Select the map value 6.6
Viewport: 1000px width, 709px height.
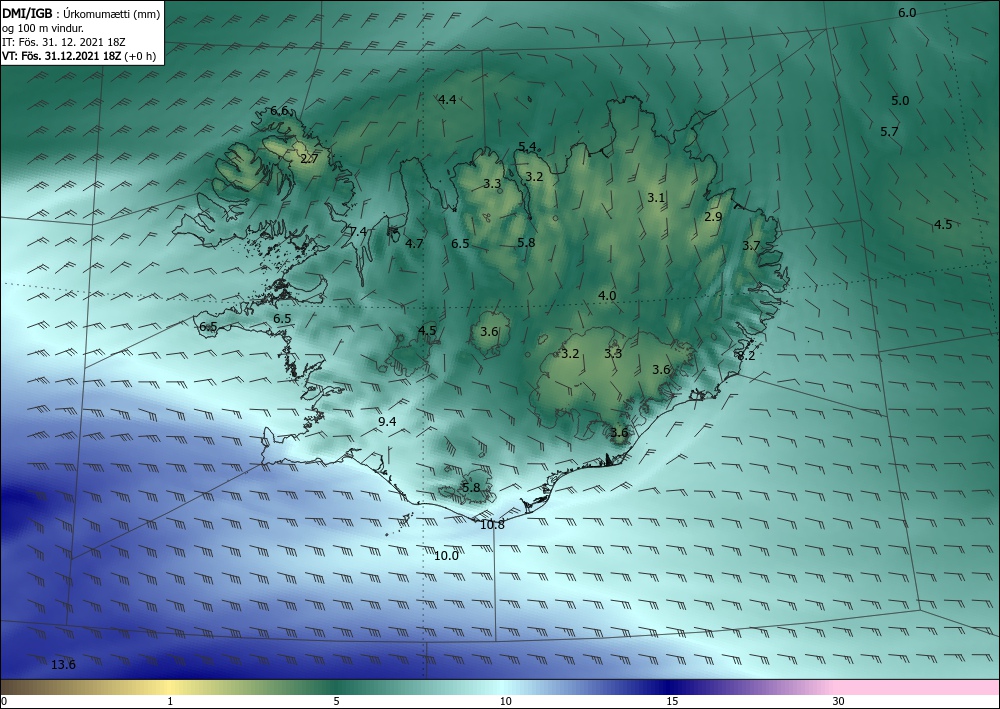(279, 111)
